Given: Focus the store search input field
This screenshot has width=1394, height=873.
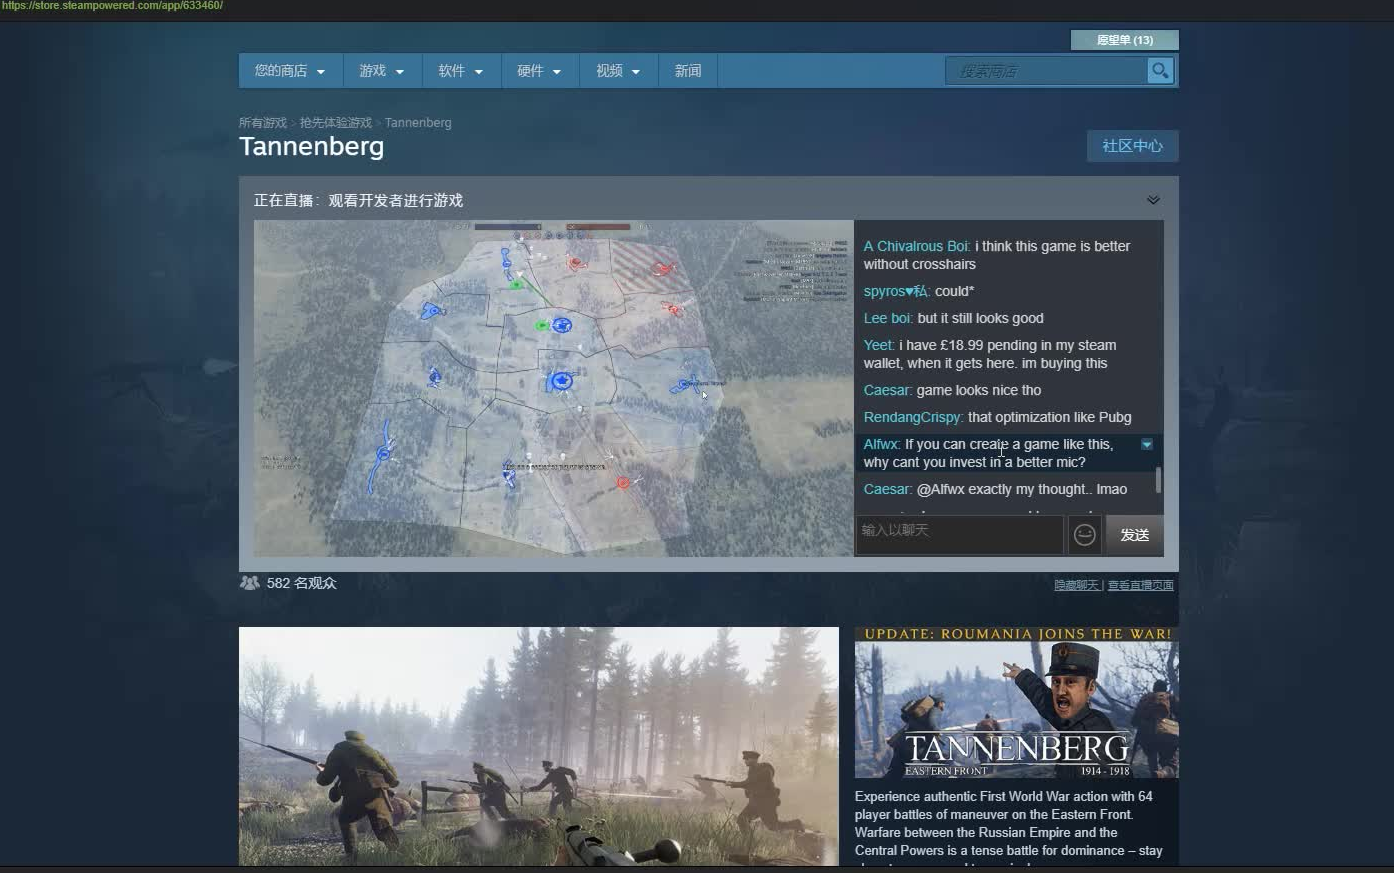Looking at the screenshot, I should (x=1046, y=71).
